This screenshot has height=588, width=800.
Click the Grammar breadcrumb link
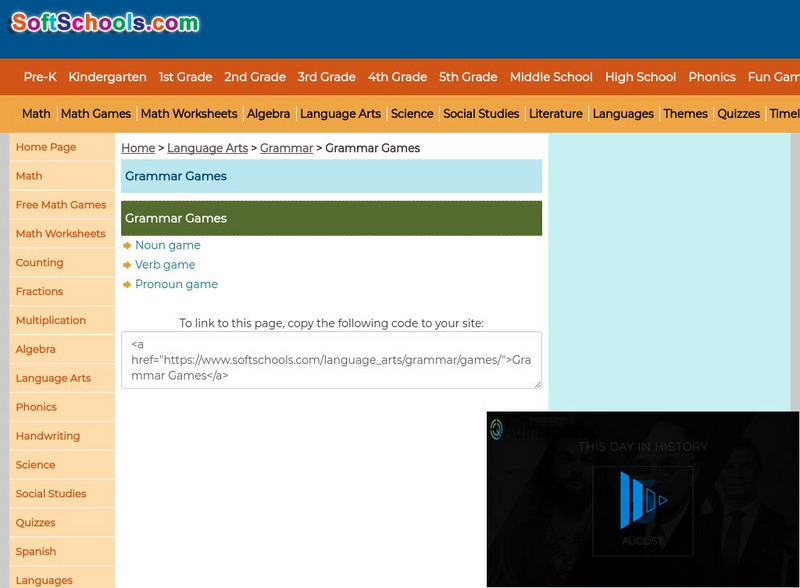(286, 148)
